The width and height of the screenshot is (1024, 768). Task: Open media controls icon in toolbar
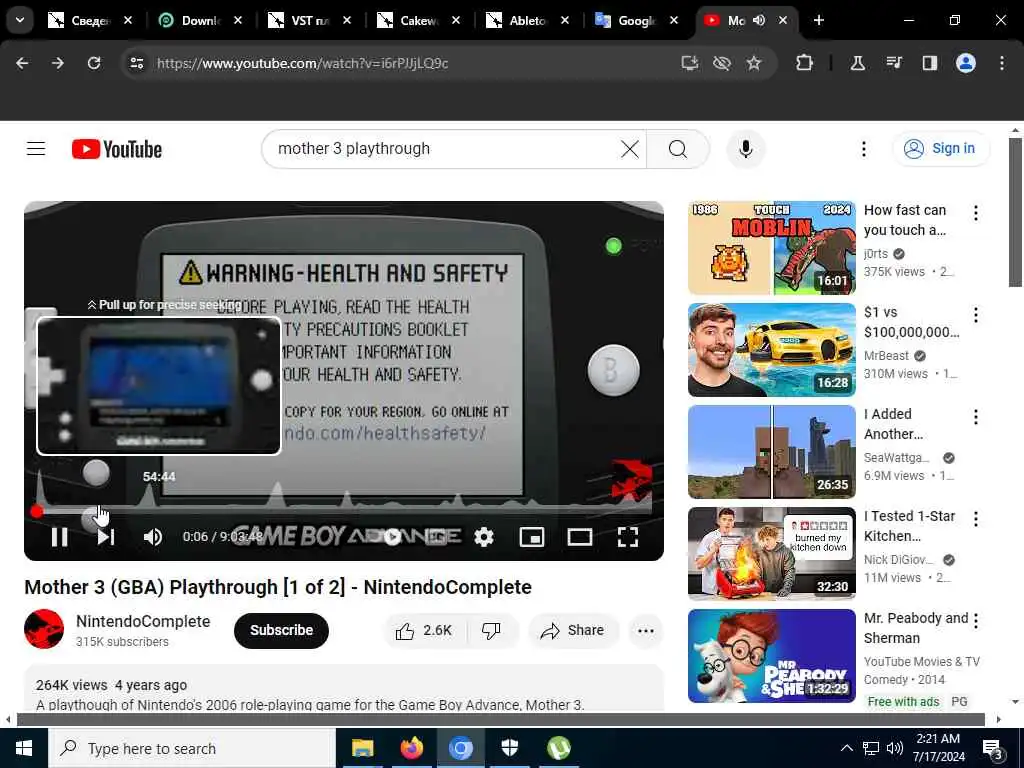tap(894, 63)
